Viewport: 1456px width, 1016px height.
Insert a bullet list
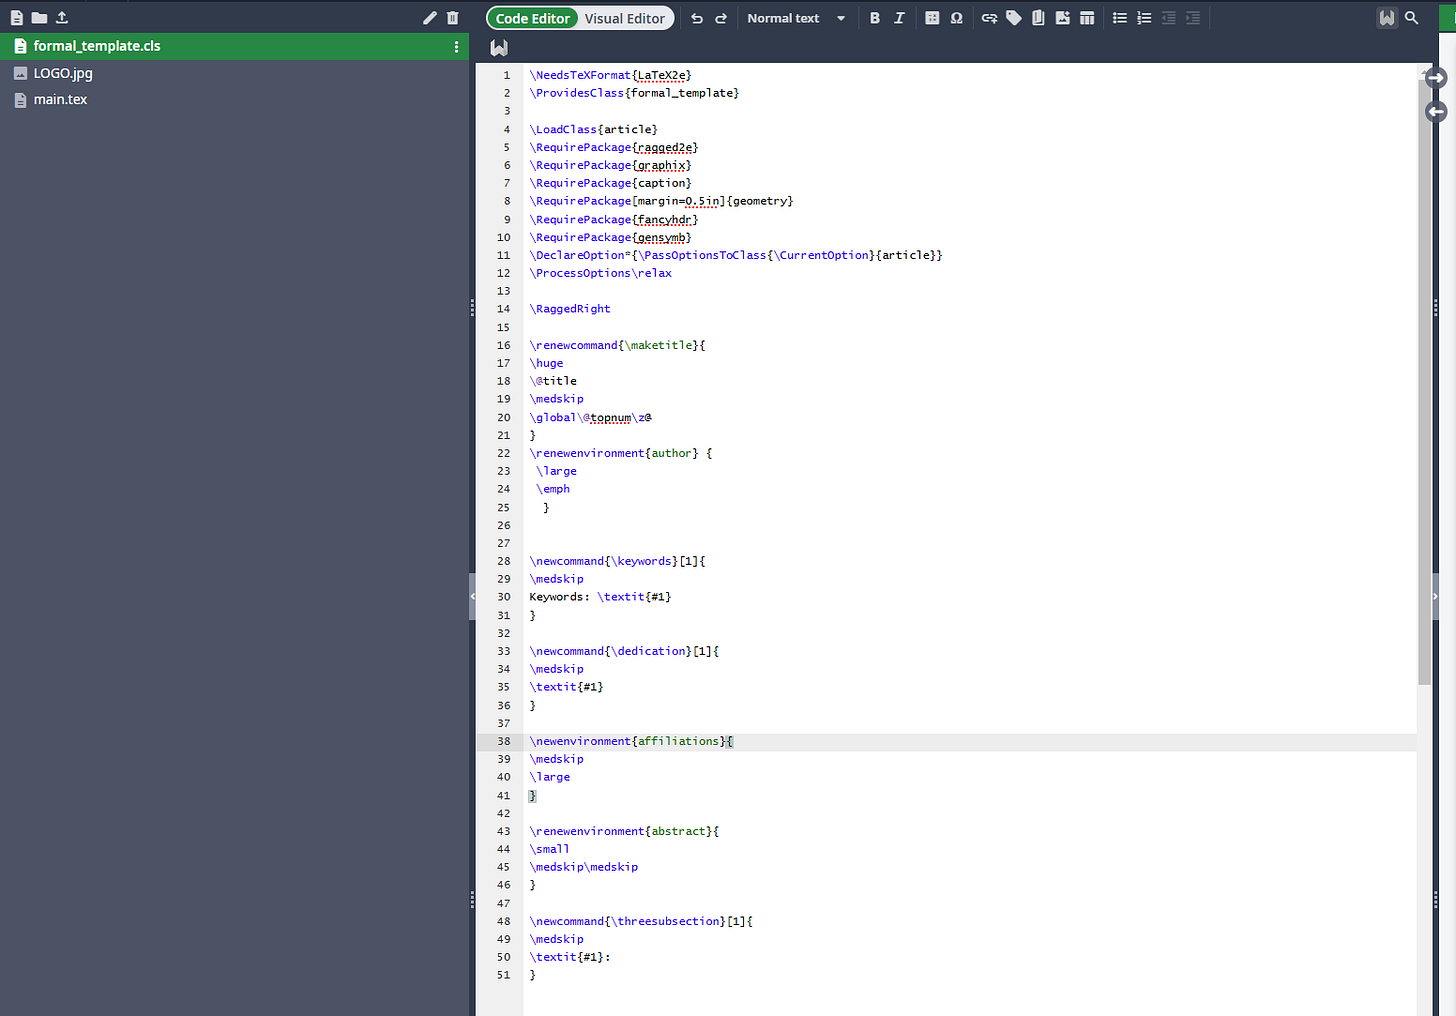(x=1120, y=18)
